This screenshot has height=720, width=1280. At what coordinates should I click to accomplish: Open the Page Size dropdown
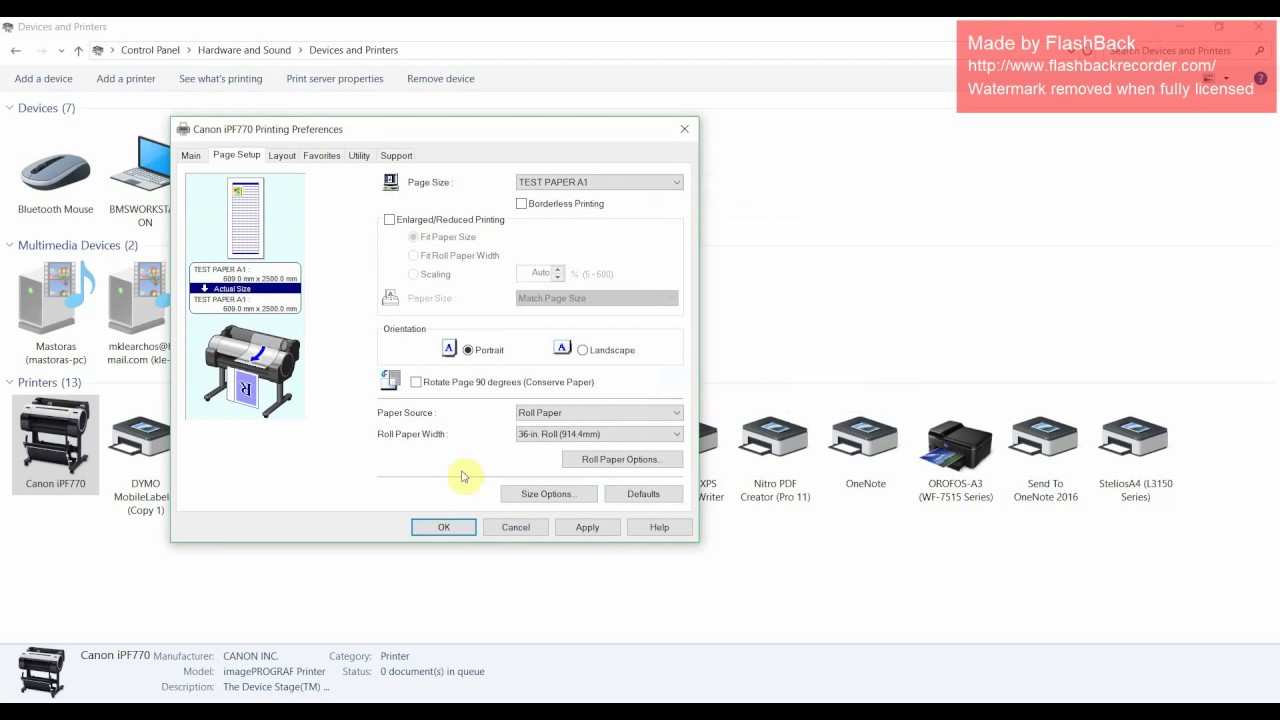599,182
